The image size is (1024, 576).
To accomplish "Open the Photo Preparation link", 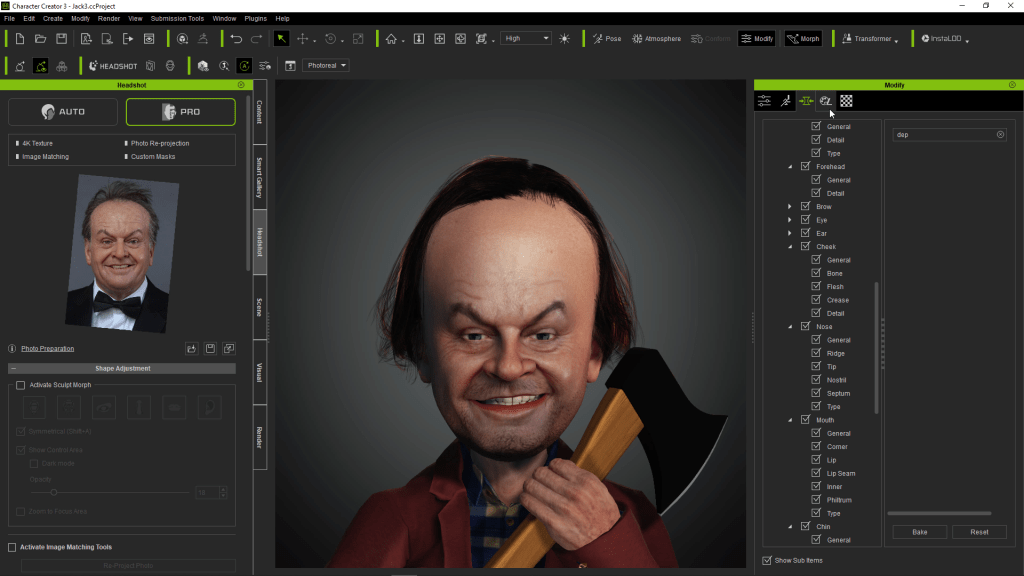I will 48,349.
